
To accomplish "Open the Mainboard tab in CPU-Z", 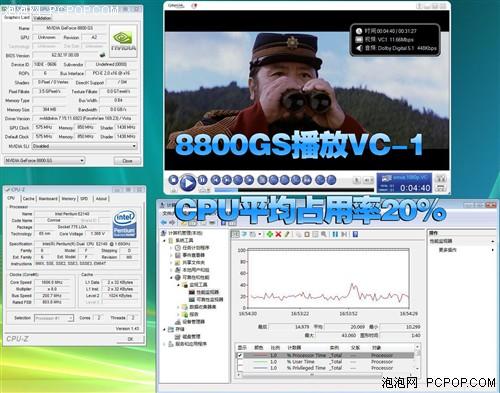I will 48,199.
